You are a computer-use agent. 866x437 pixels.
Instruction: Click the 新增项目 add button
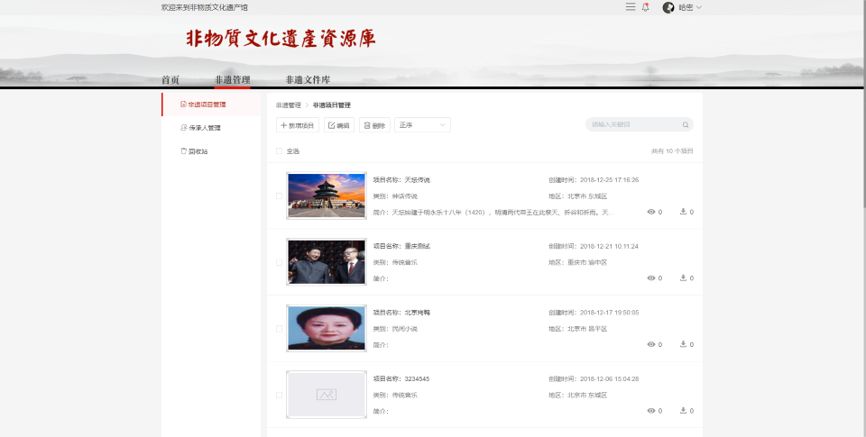coord(297,125)
